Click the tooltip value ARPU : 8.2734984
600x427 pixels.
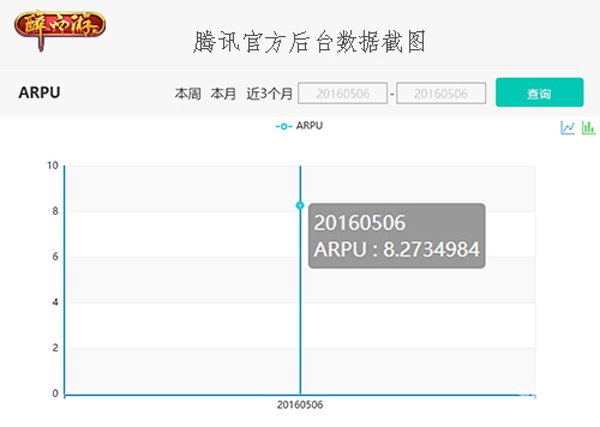tap(396, 249)
